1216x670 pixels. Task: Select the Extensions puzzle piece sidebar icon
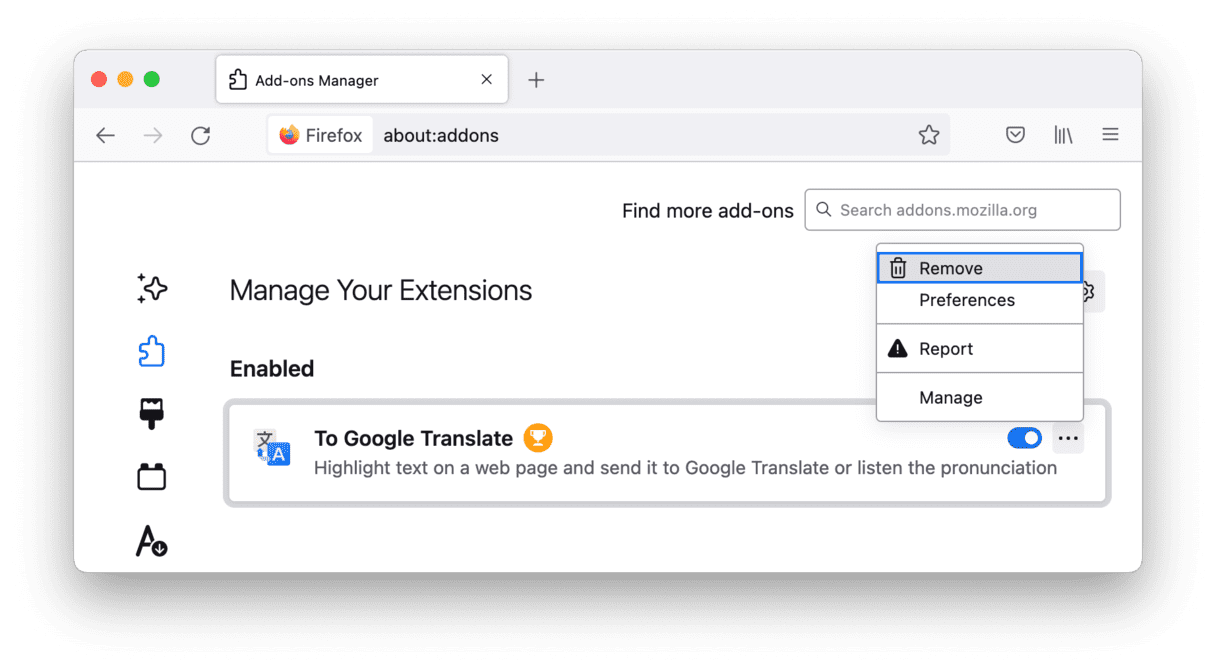tap(152, 351)
